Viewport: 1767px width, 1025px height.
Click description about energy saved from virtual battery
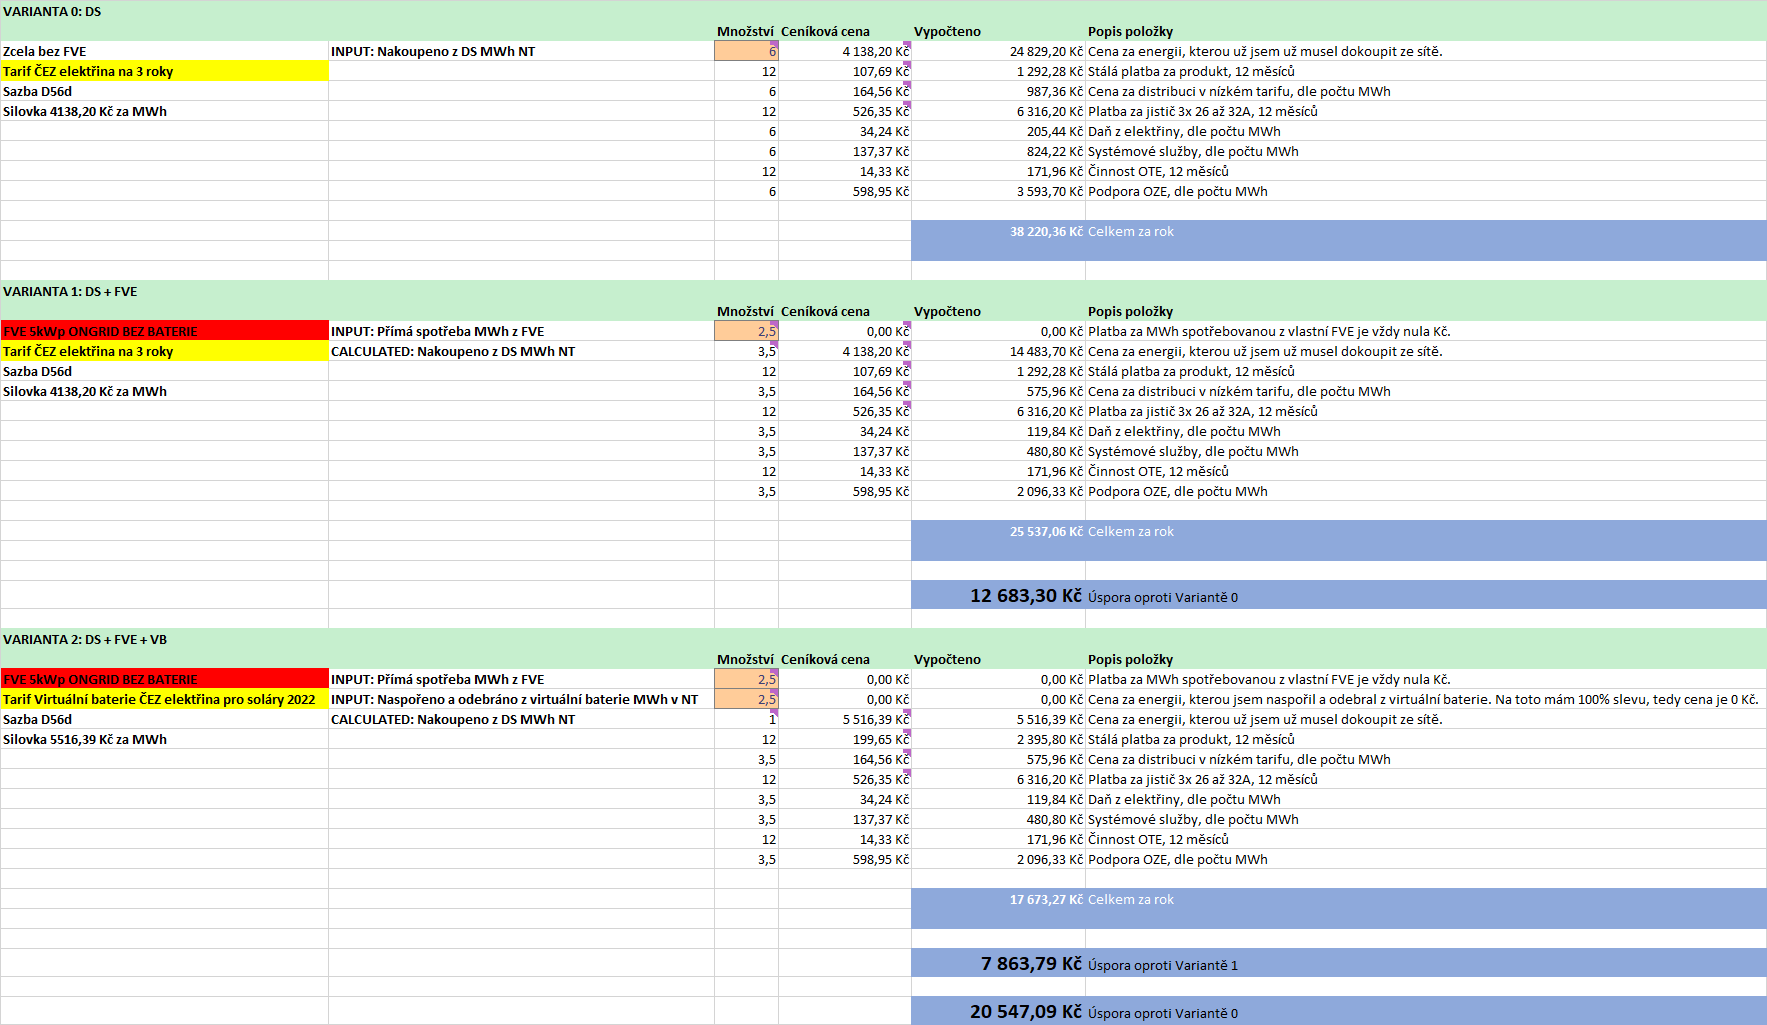click(1423, 699)
